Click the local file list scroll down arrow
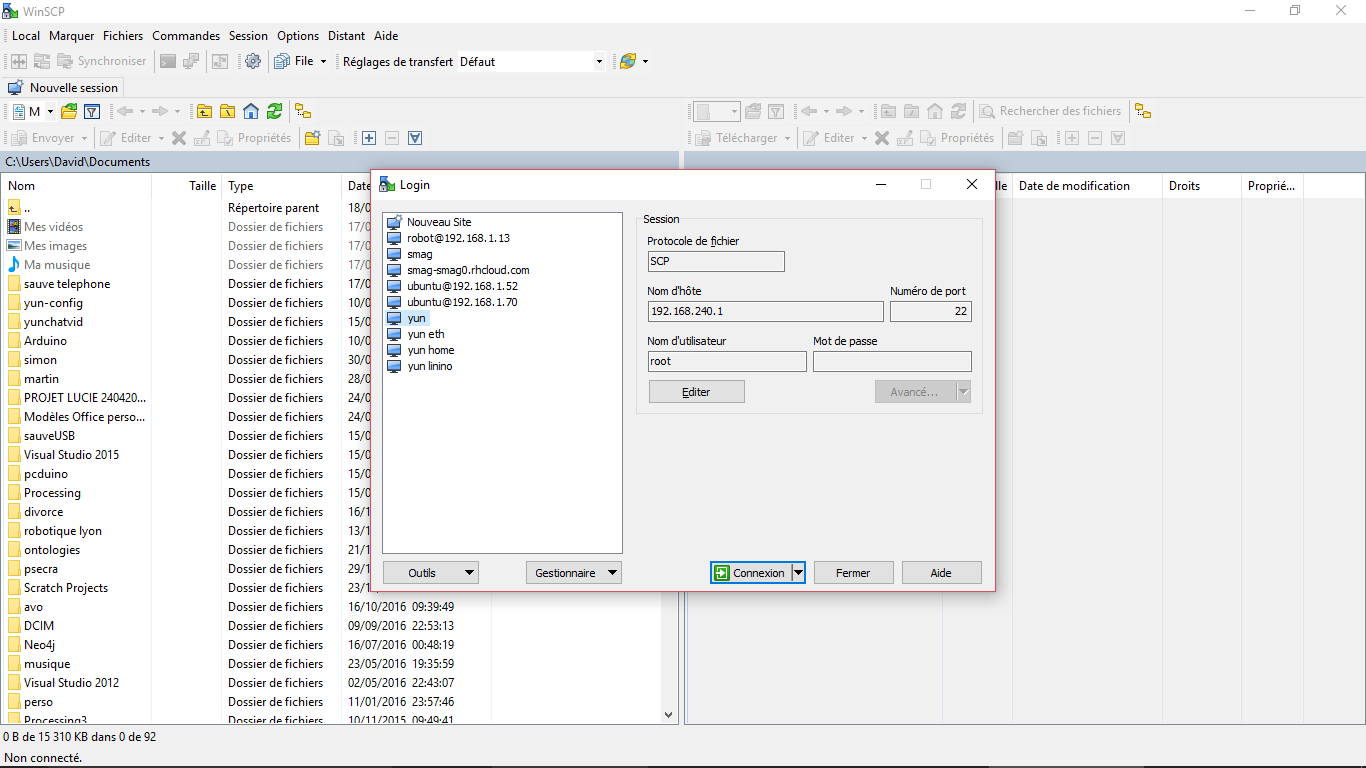 [x=670, y=715]
